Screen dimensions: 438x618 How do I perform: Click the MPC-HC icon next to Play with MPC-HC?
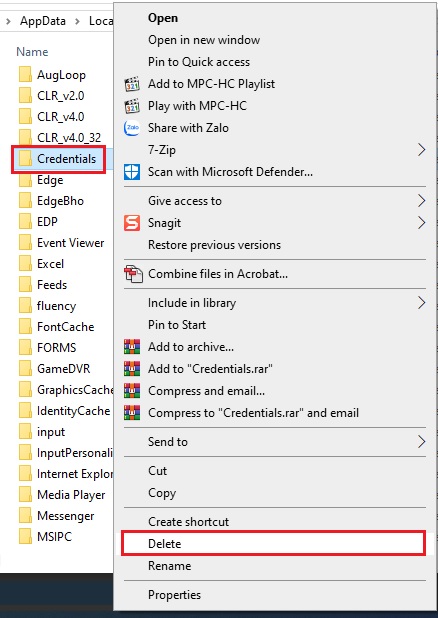(132, 106)
